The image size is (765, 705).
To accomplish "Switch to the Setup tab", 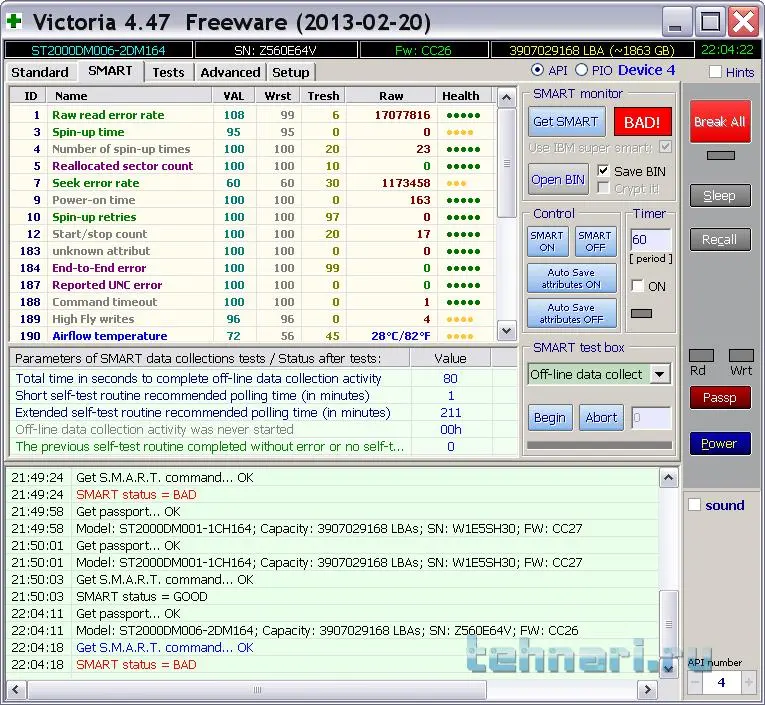I will tap(290, 72).
